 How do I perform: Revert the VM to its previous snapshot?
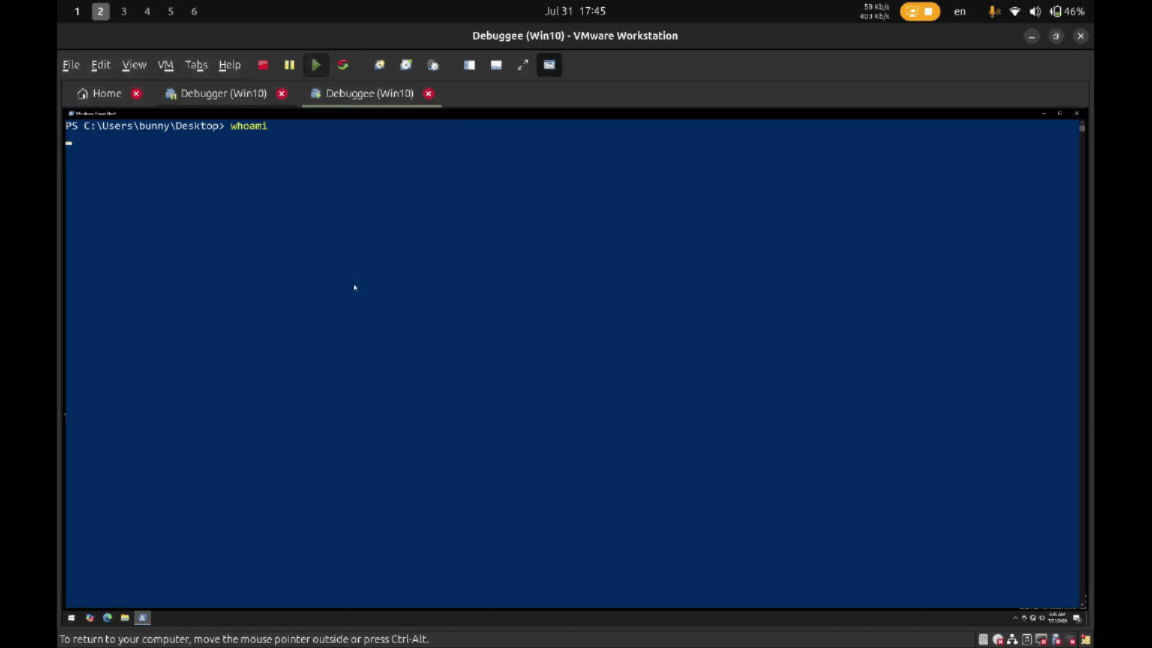click(406, 65)
